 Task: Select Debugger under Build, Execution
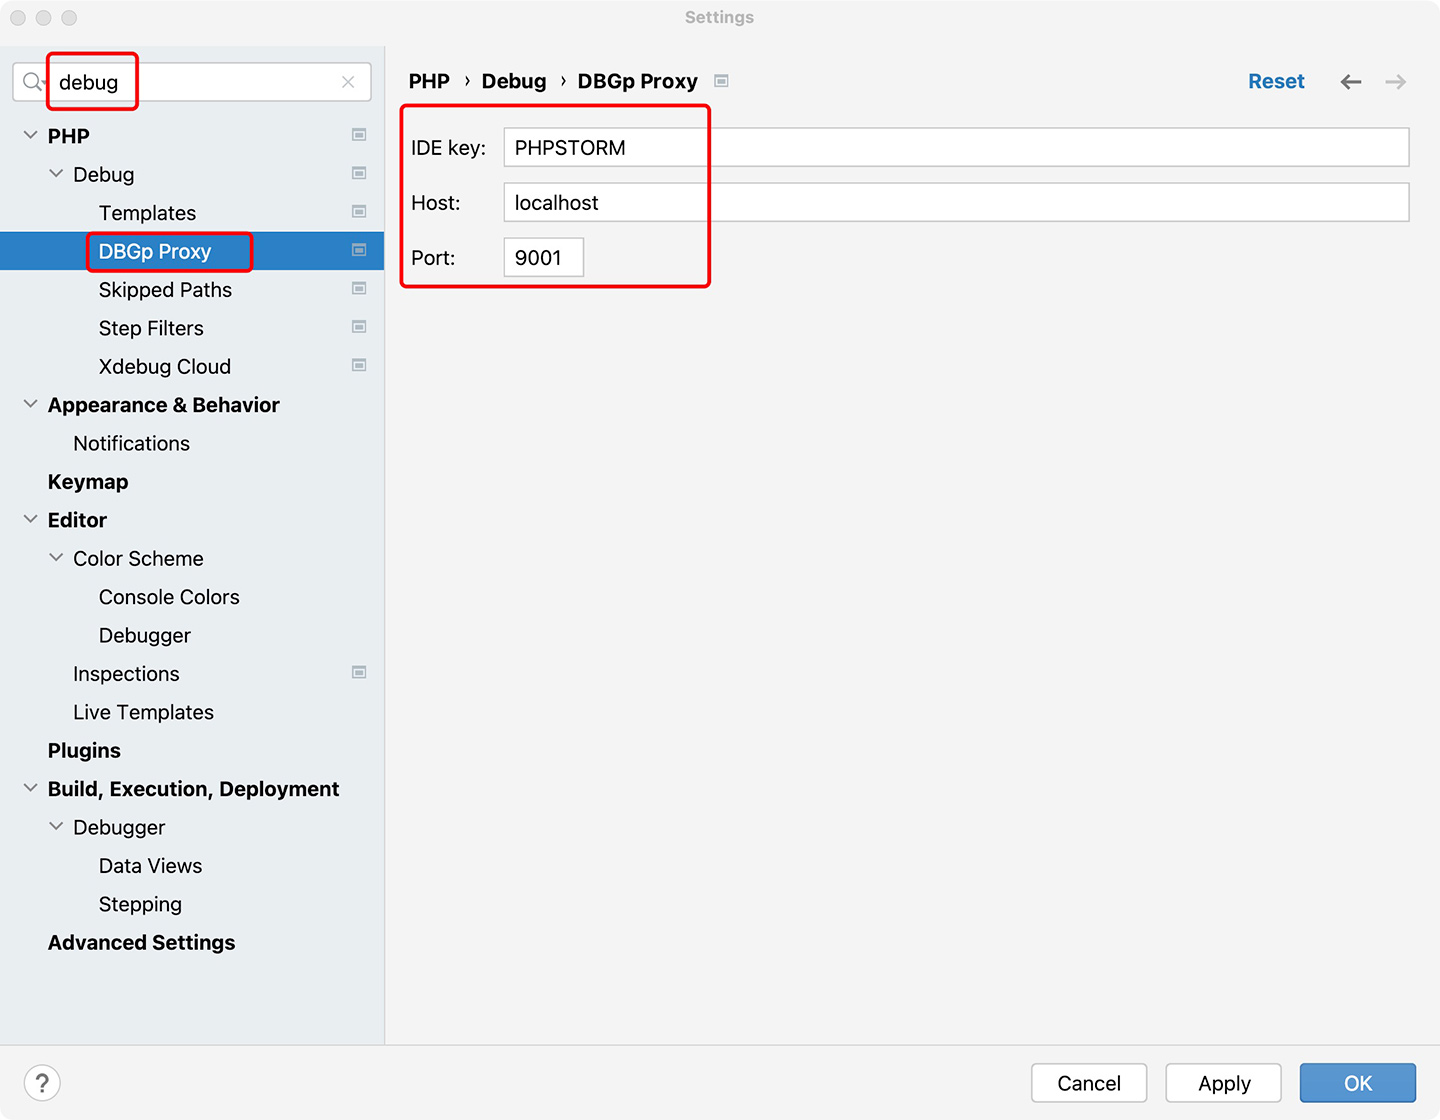(x=119, y=828)
